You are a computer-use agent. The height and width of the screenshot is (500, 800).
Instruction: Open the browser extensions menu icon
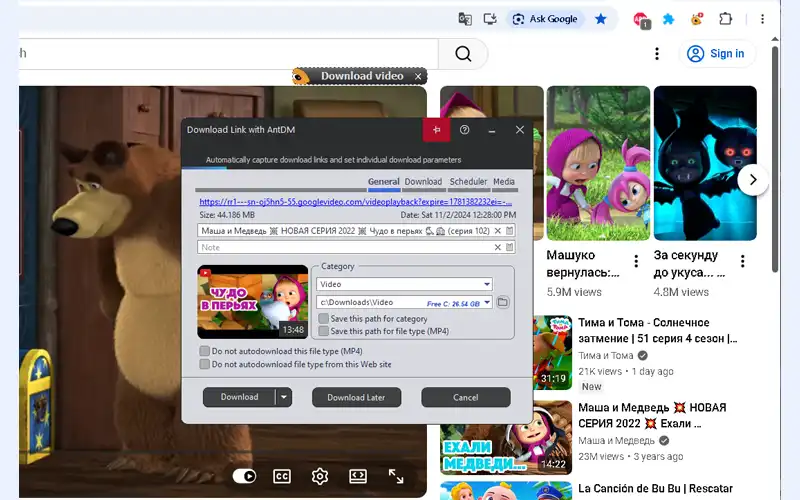pyautogui.click(x=725, y=19)
